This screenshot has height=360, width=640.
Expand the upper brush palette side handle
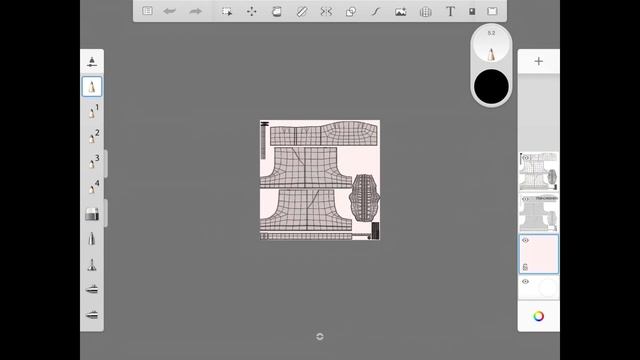(x=106, y=163)
